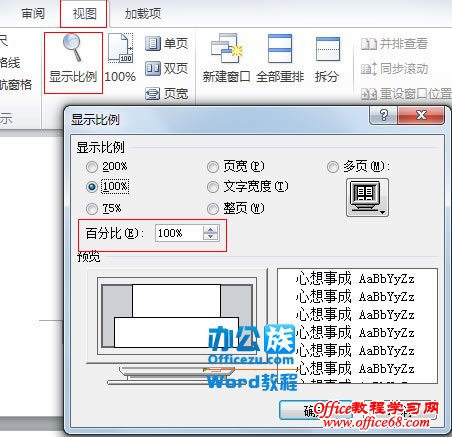Switch to the 审阅 review tab
Screen dimensions: 452x437
pos(33,14)
